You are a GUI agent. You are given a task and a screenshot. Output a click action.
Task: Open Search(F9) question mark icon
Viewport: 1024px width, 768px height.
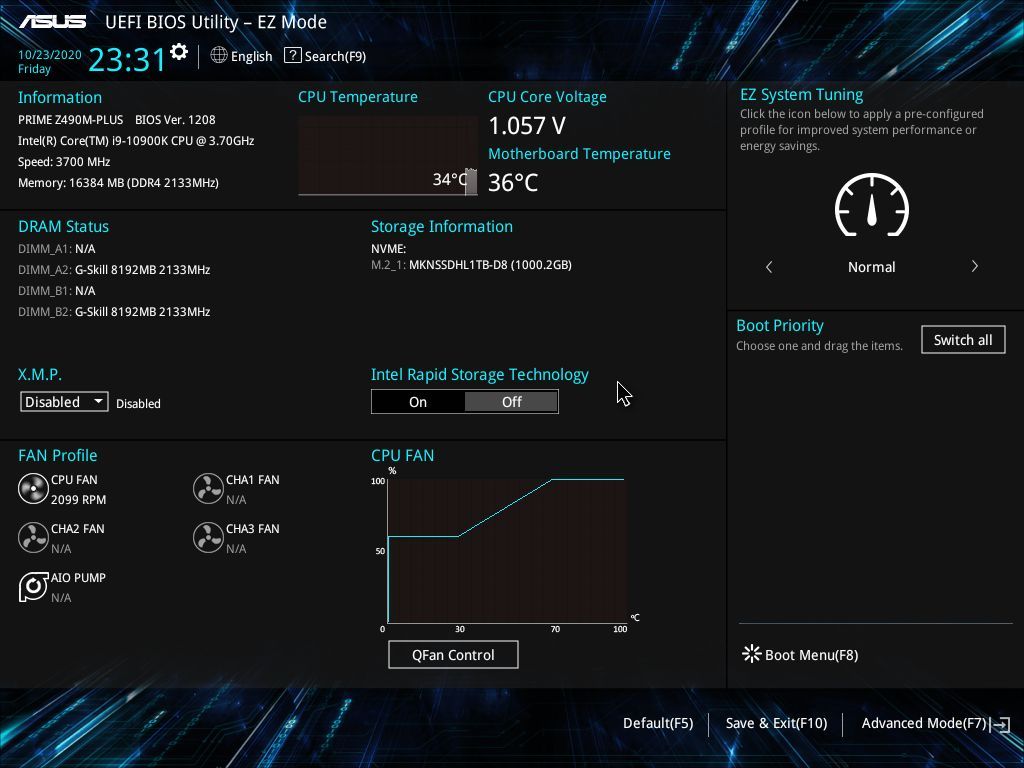(x=292, y=56)
